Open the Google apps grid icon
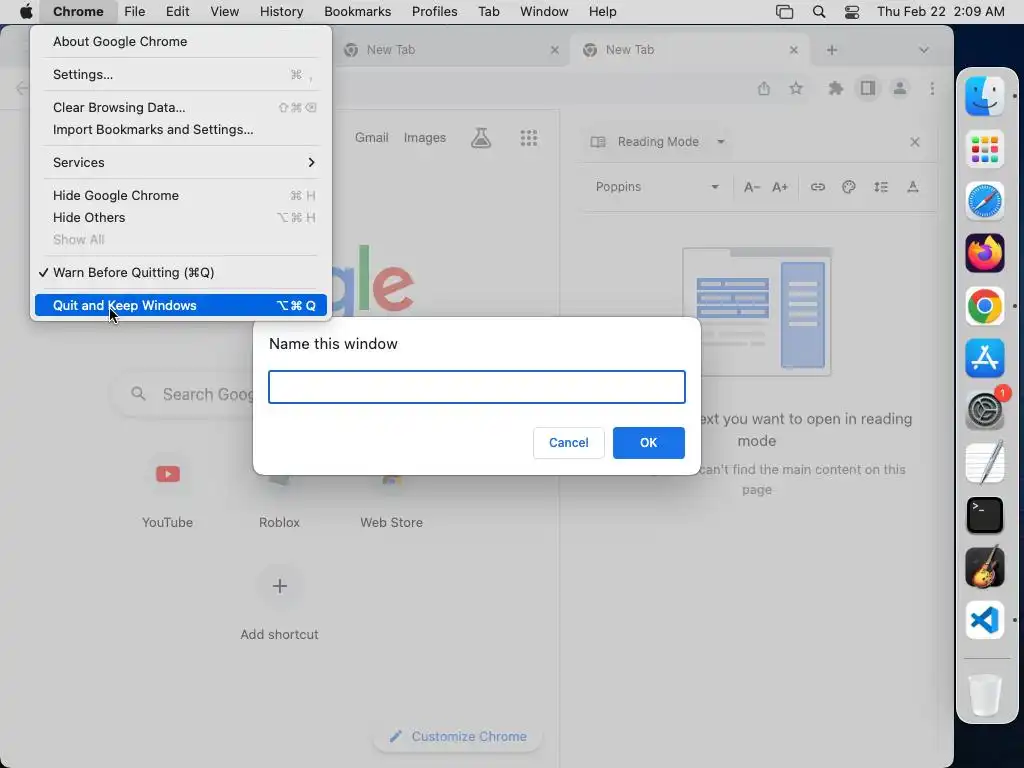Viewport: 1024px width, 768px height. point(528,138)
